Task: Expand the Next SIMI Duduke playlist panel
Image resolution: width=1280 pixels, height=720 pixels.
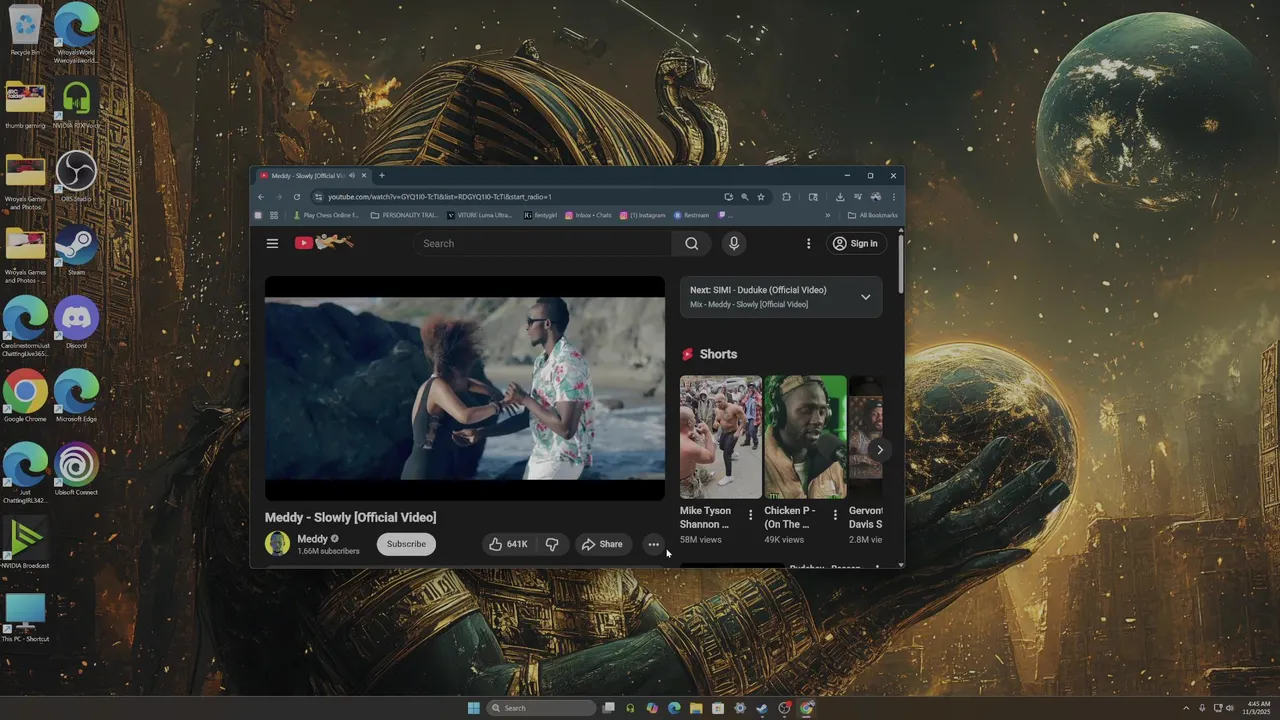Action: click(x=865, y=297)
